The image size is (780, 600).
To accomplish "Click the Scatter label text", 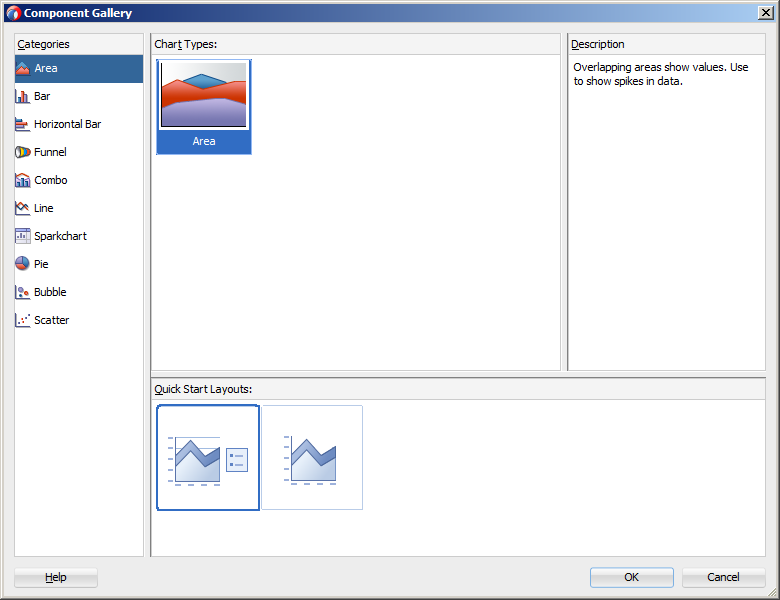I will [x=52, y=320].
